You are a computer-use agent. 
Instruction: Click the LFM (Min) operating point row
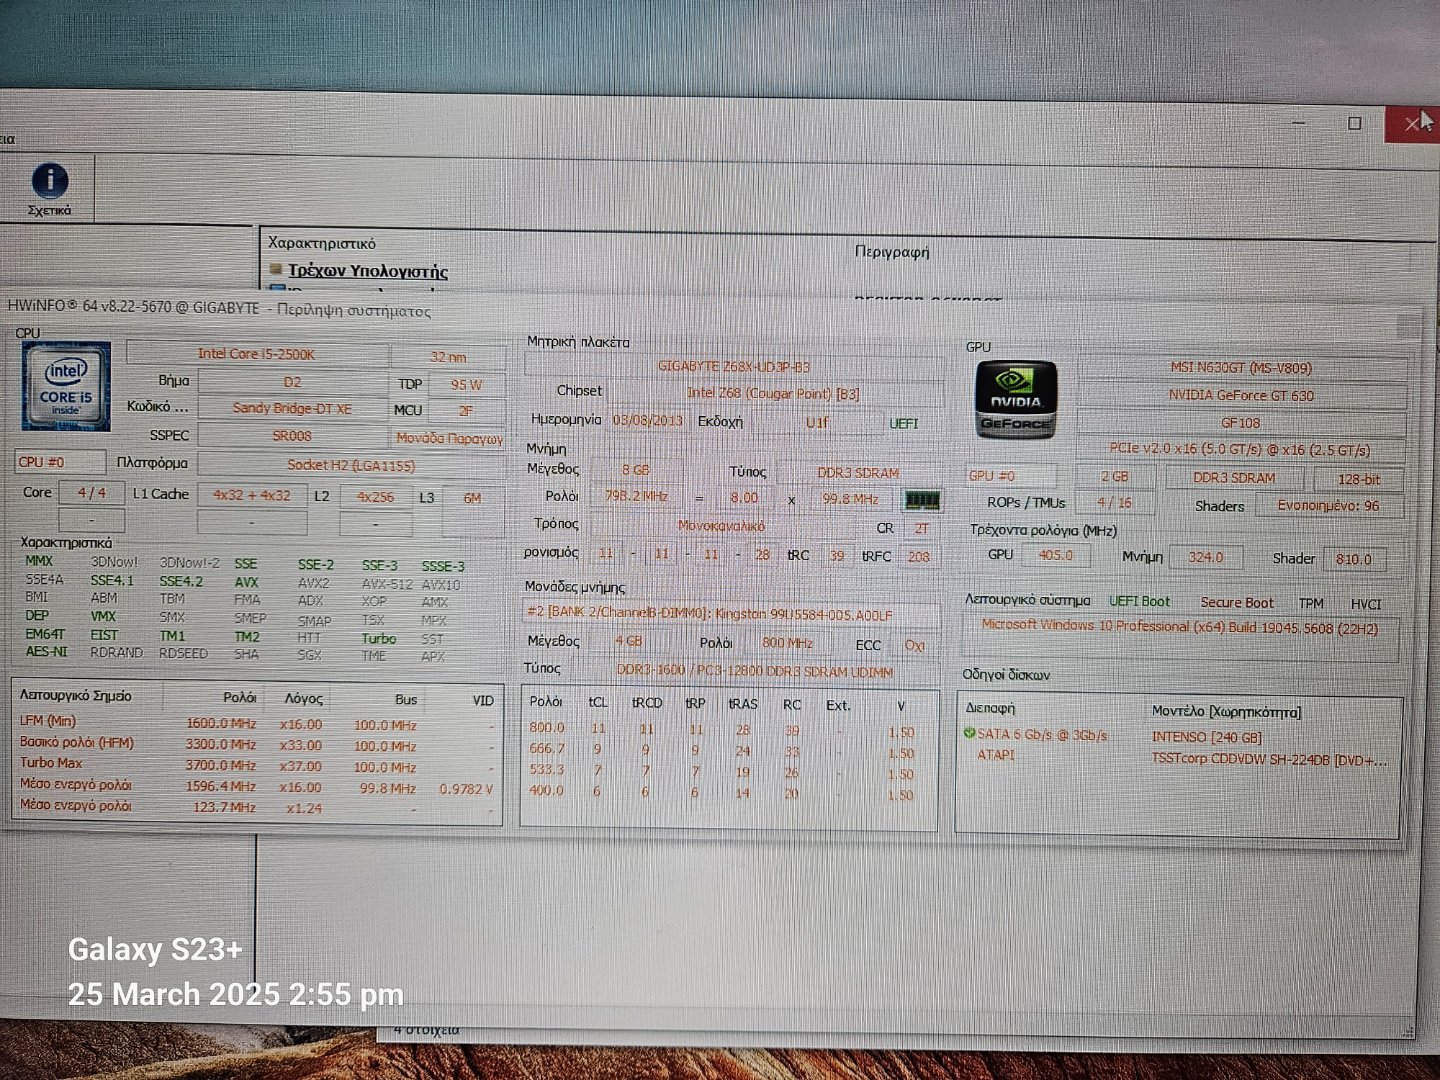pos(256,723)
